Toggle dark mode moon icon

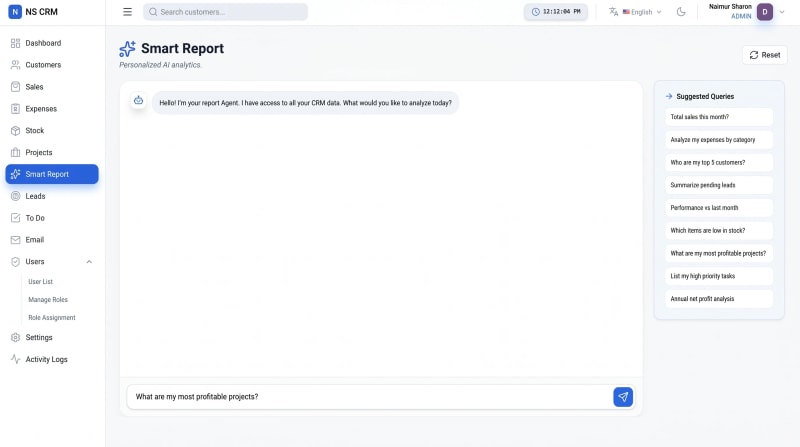coord(681,12)
